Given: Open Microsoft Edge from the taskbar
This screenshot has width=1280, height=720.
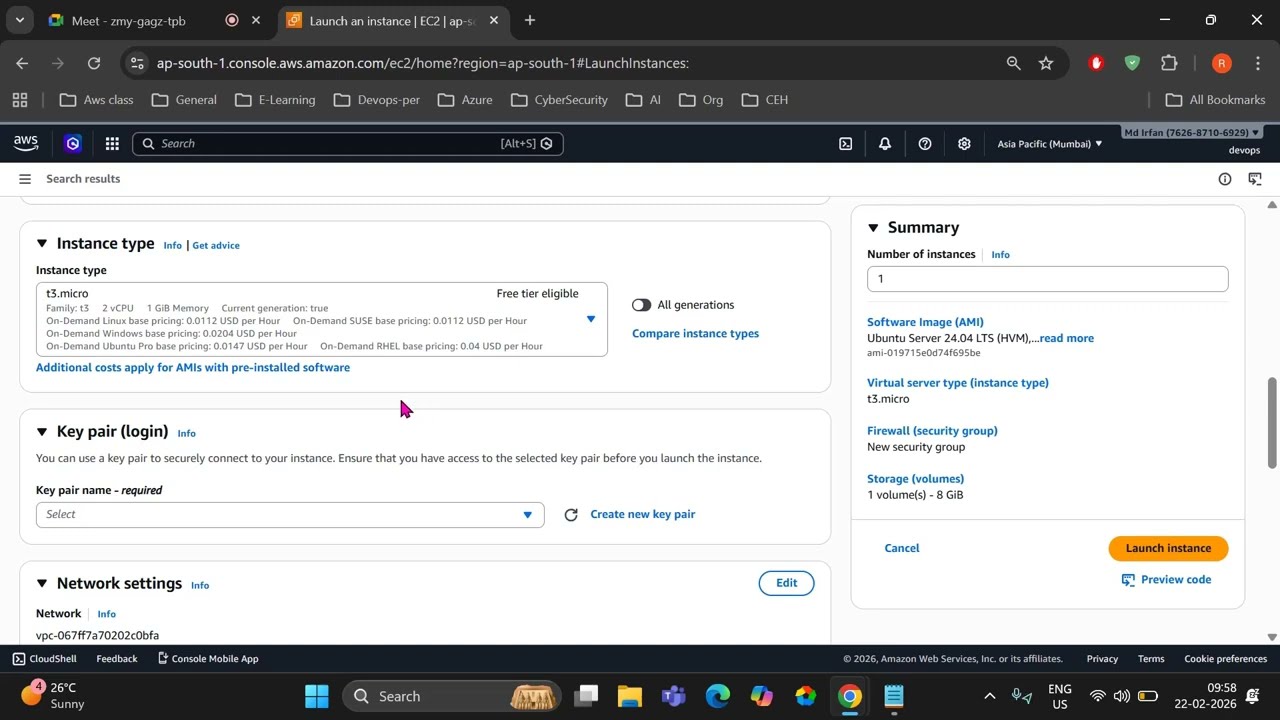Looking at the screenshot, I should click(x=717, y=696).
